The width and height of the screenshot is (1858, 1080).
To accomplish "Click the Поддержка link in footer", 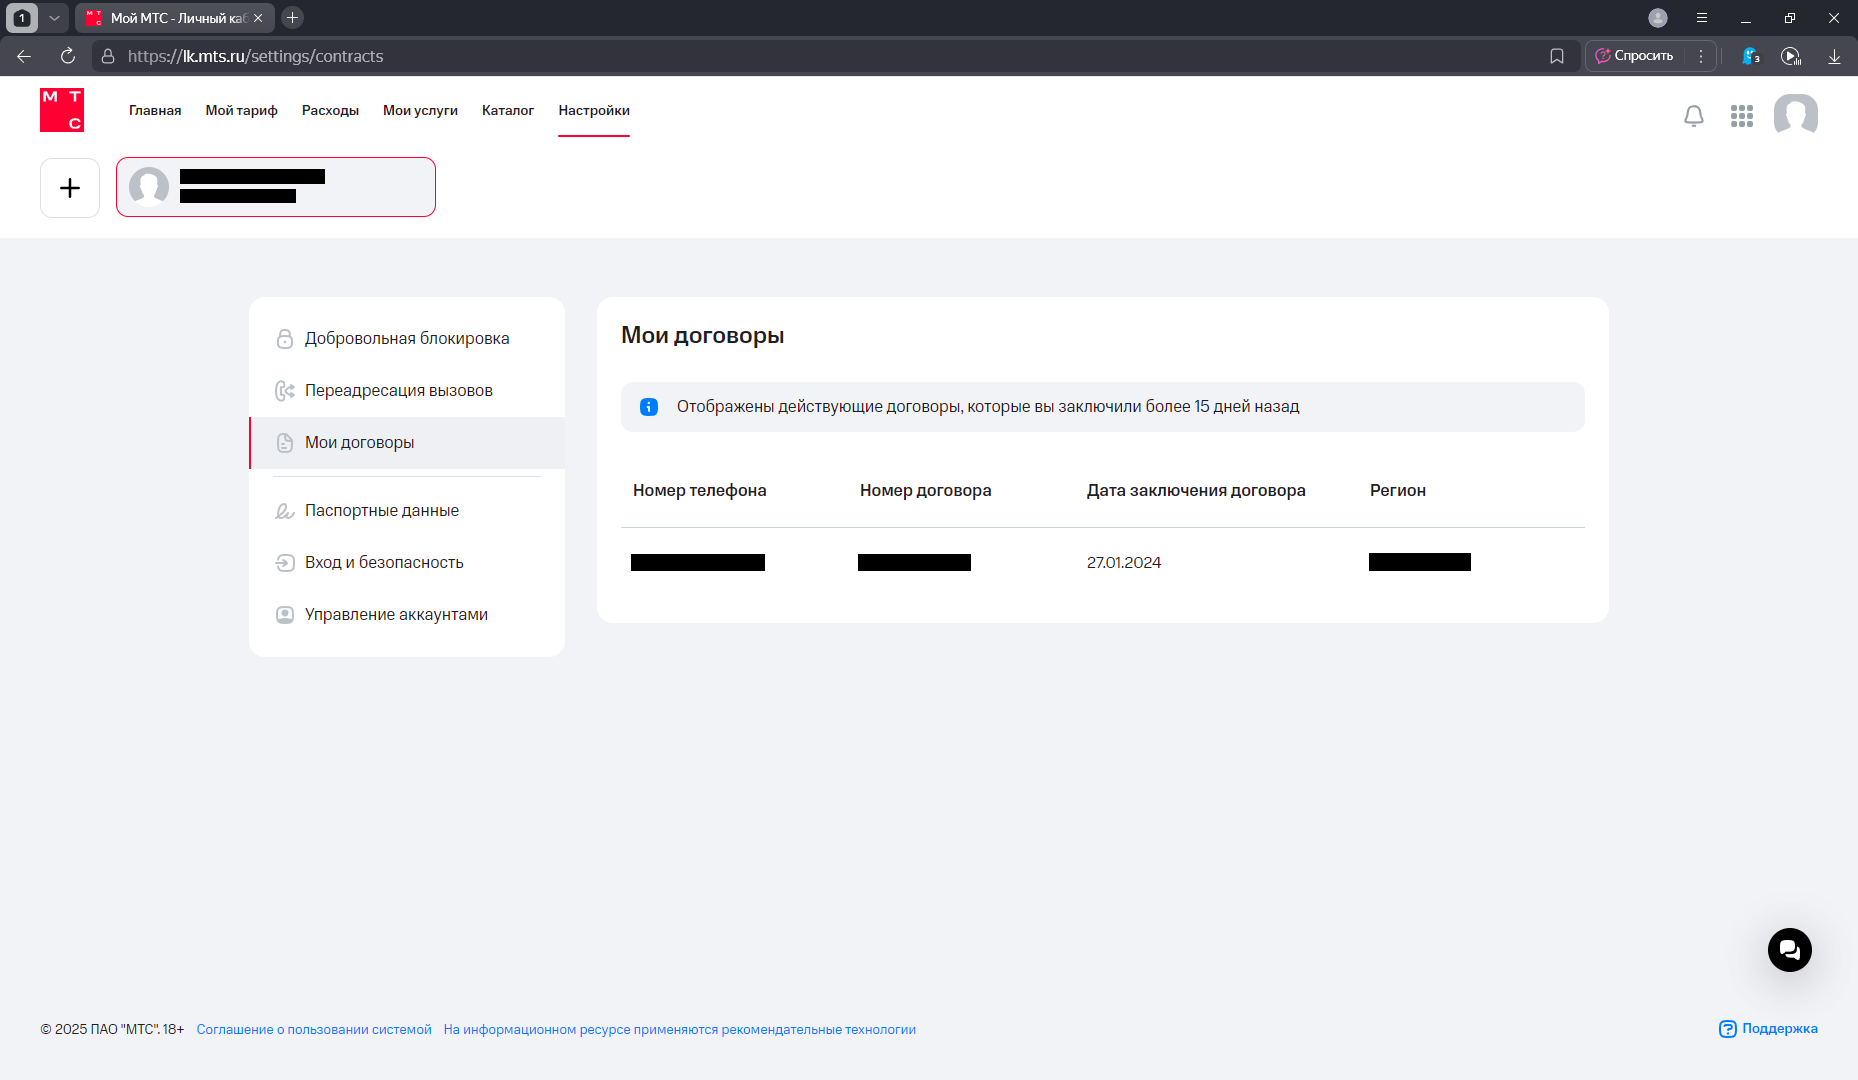I will 1768,1029.
